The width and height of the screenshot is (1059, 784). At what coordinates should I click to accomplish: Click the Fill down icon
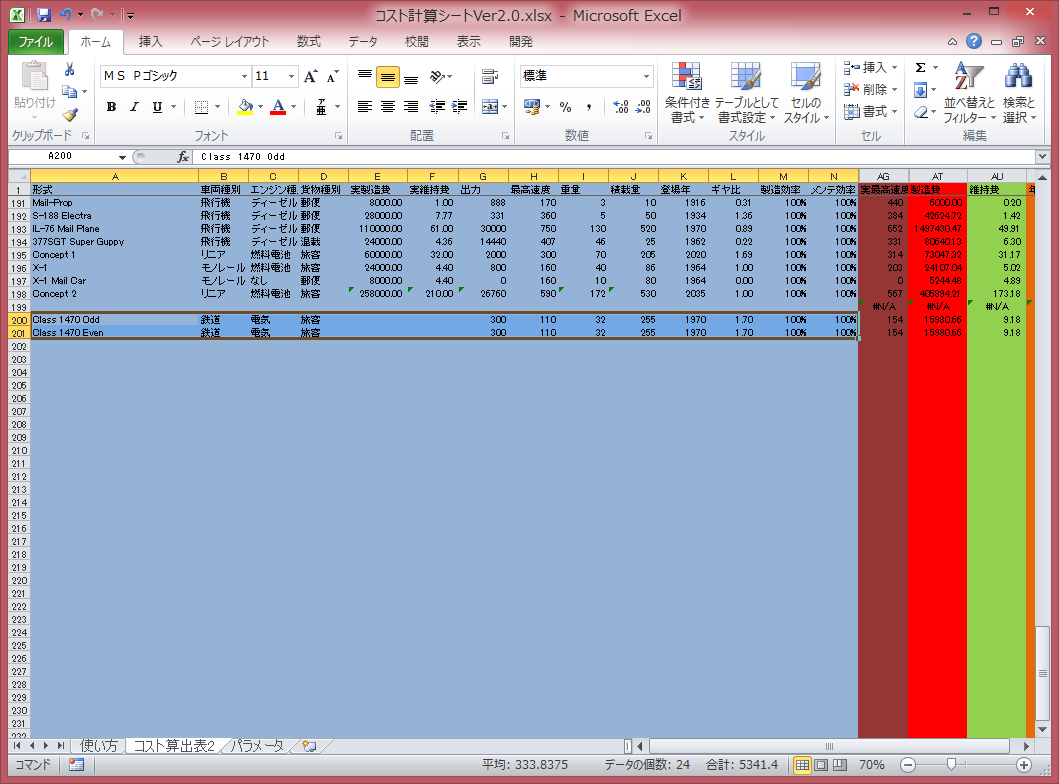921,90
